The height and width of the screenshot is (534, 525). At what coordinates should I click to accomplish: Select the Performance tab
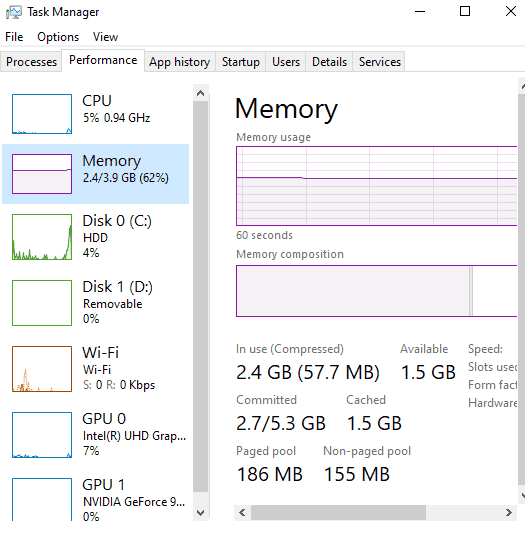coord(103,60)
